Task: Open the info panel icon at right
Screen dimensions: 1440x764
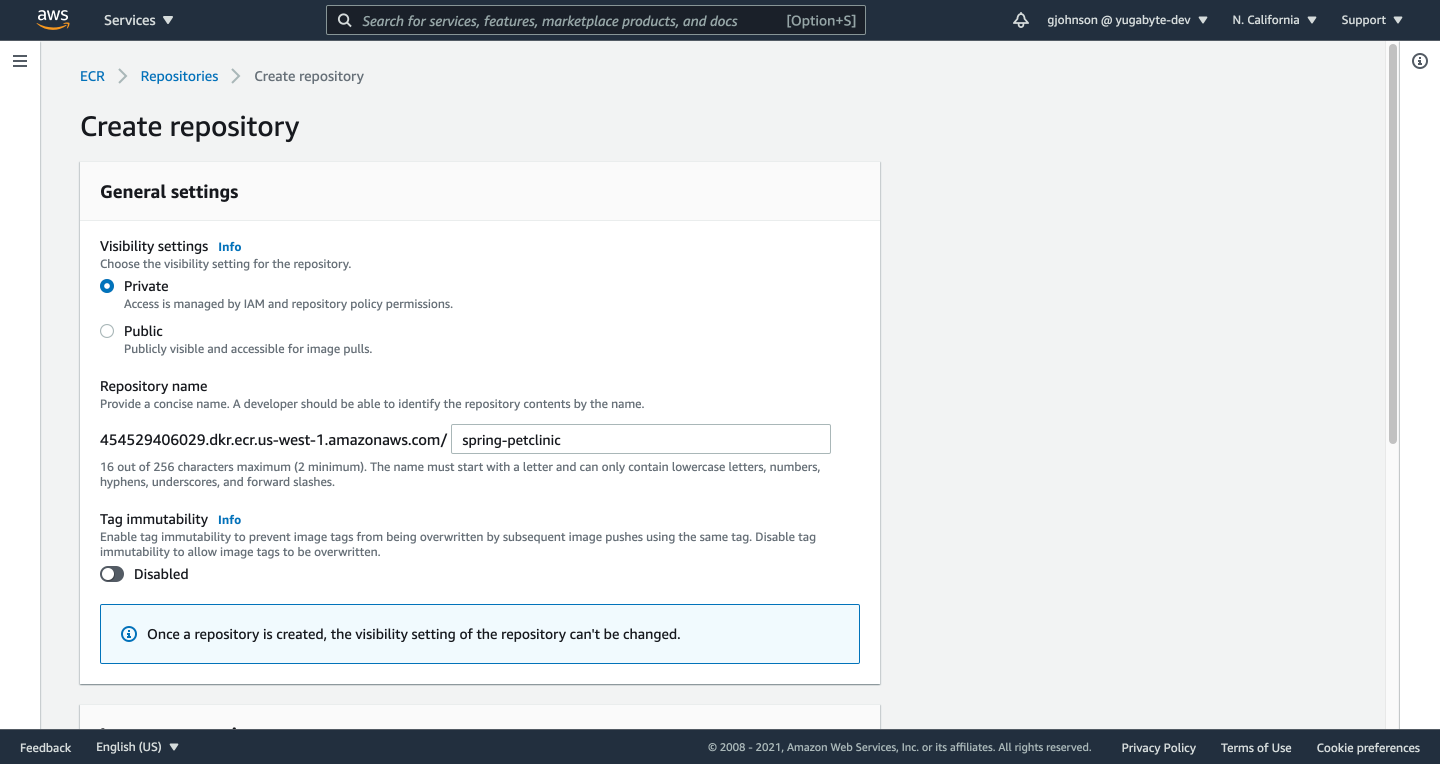Action: click(x=1419, y=61)
